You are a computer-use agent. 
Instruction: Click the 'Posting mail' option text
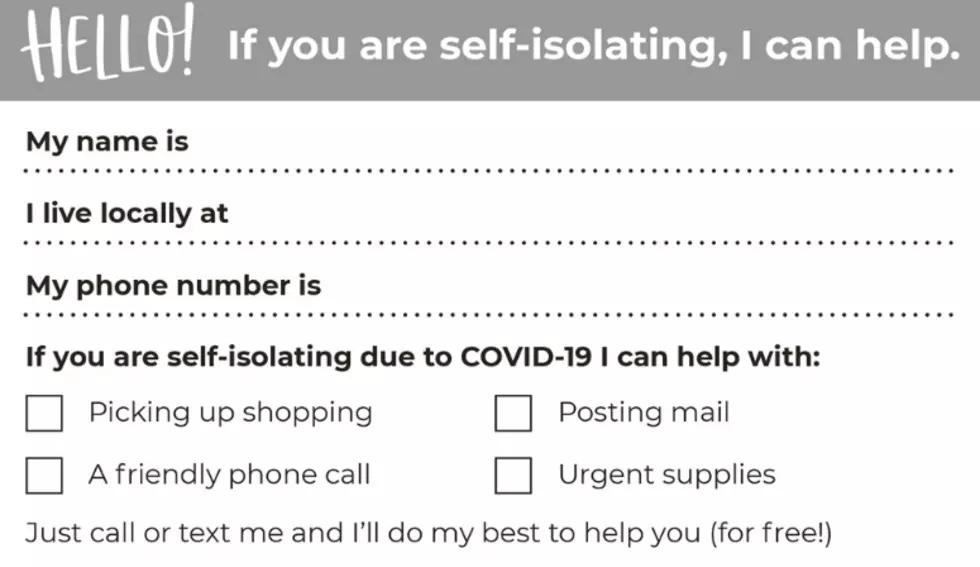tap(644, 413)
